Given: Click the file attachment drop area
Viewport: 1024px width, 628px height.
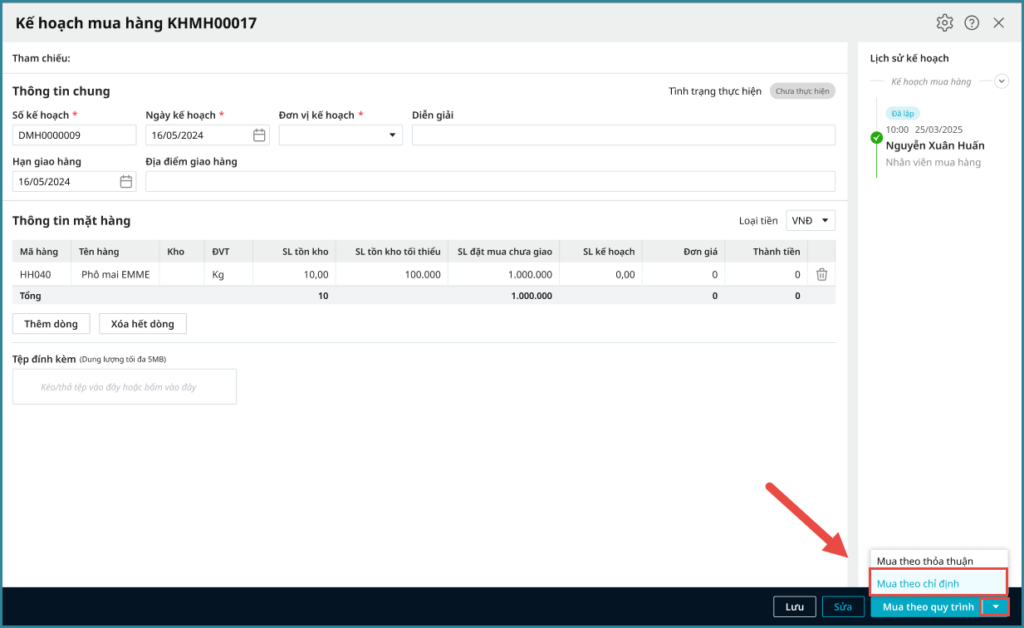Looking at the screenshot, I should [124, 386].
